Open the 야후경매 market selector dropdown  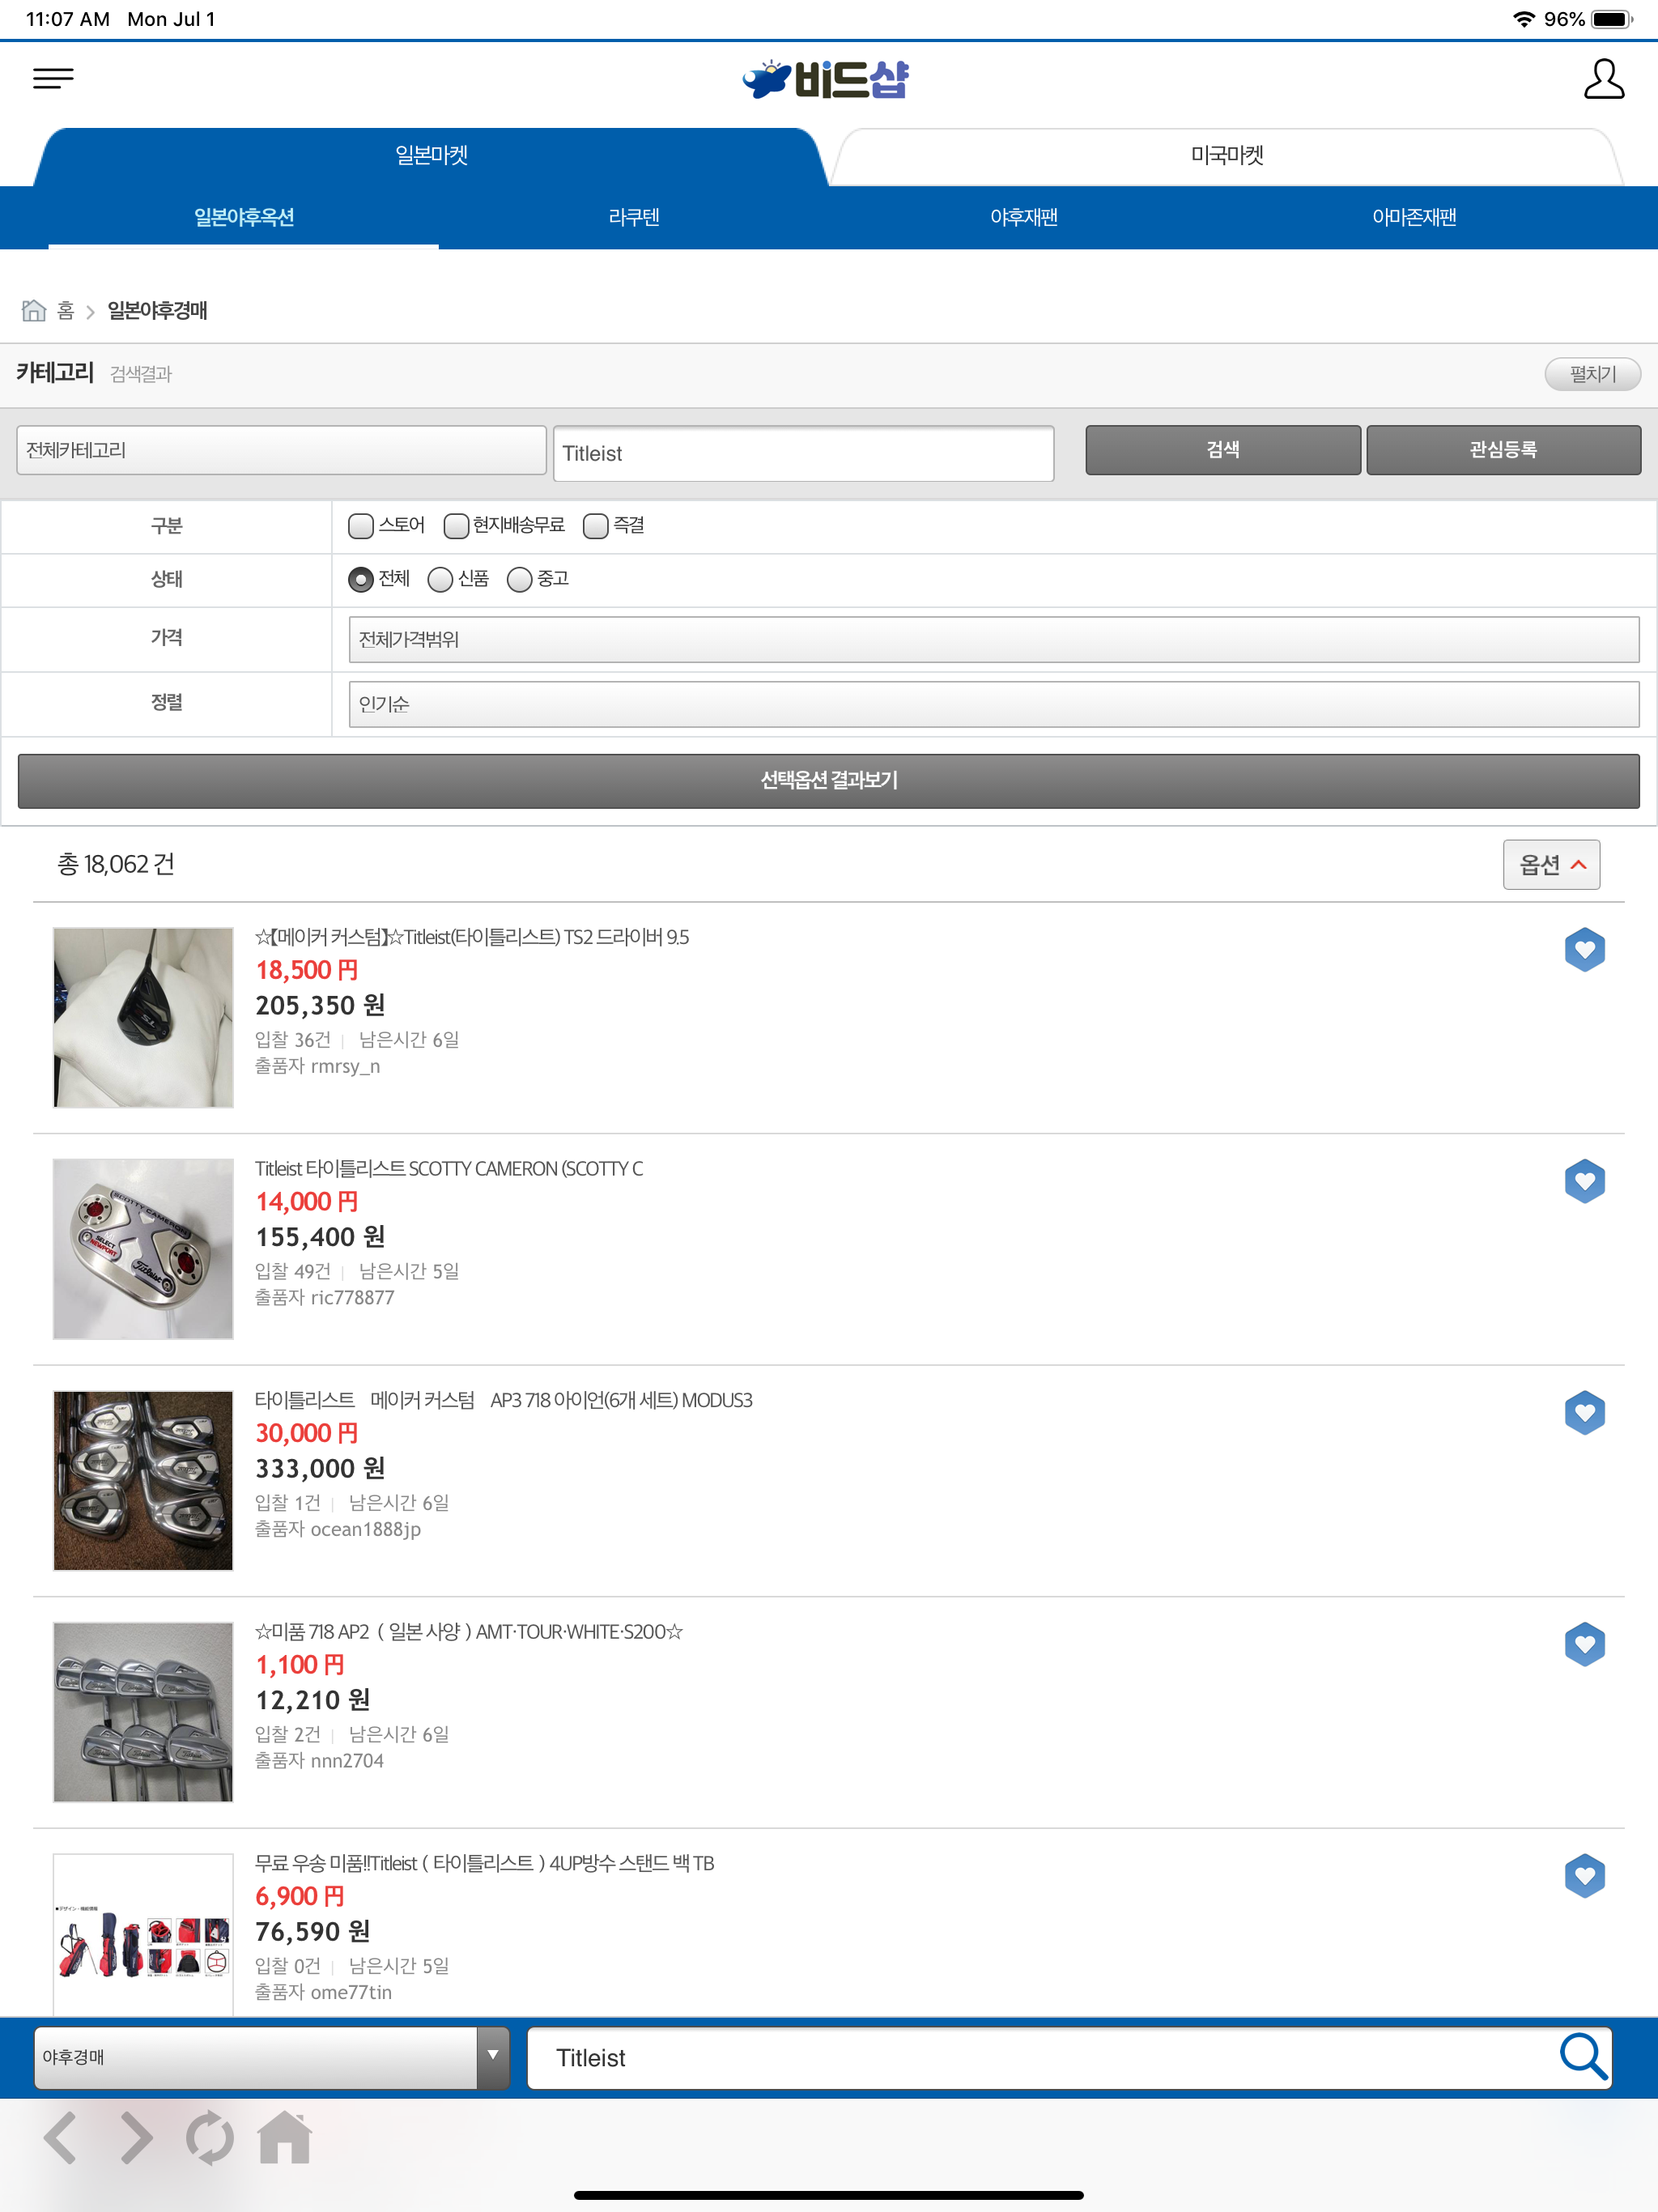point(272,2058)
